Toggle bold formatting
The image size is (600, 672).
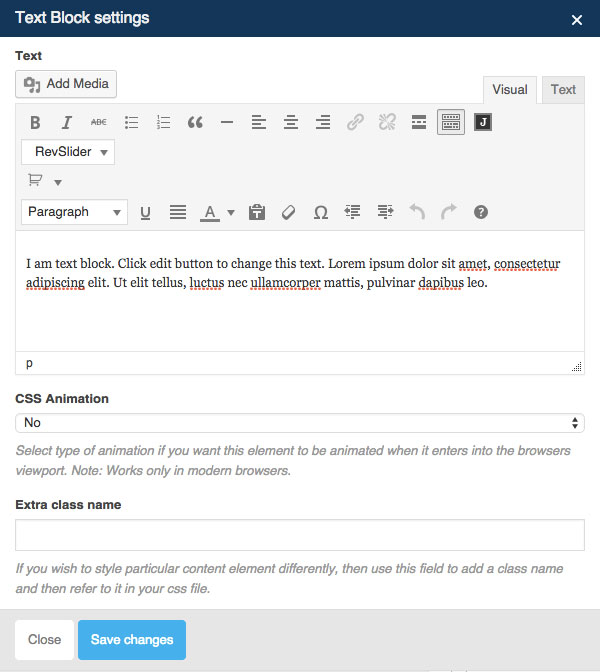point(35,123)
